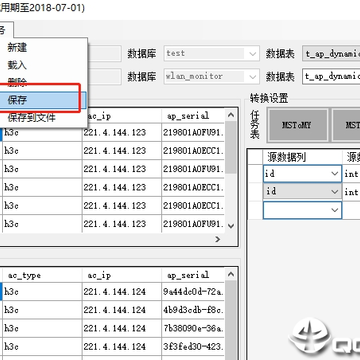Expand the wlan_monitor database dropdown
Image resolution: width=360 pixels, height=360 pixels.
(x=253, y=76)
